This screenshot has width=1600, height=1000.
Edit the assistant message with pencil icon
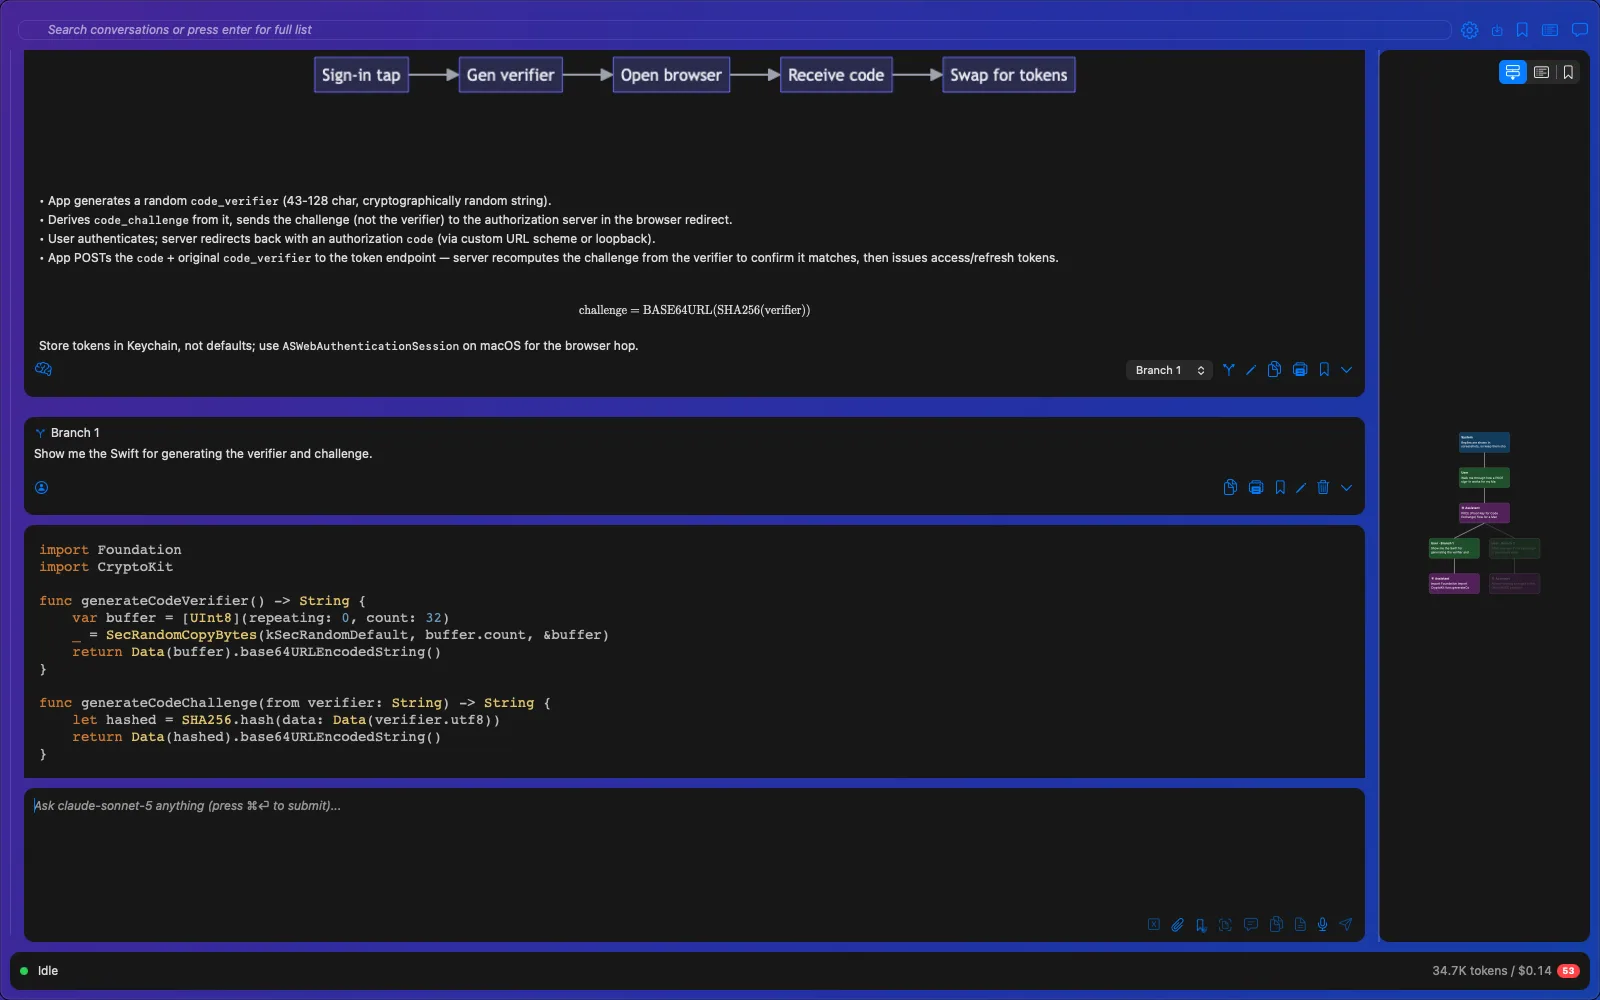pos(1251,370)
